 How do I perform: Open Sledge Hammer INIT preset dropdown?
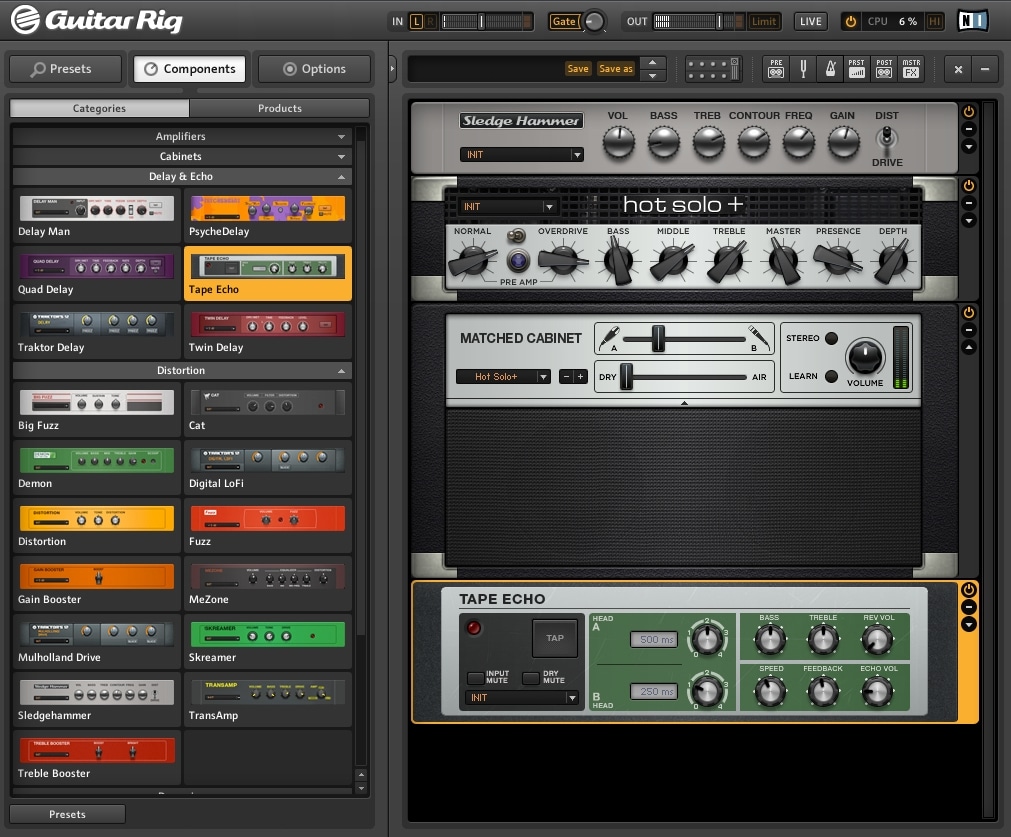tap(521, 155)
